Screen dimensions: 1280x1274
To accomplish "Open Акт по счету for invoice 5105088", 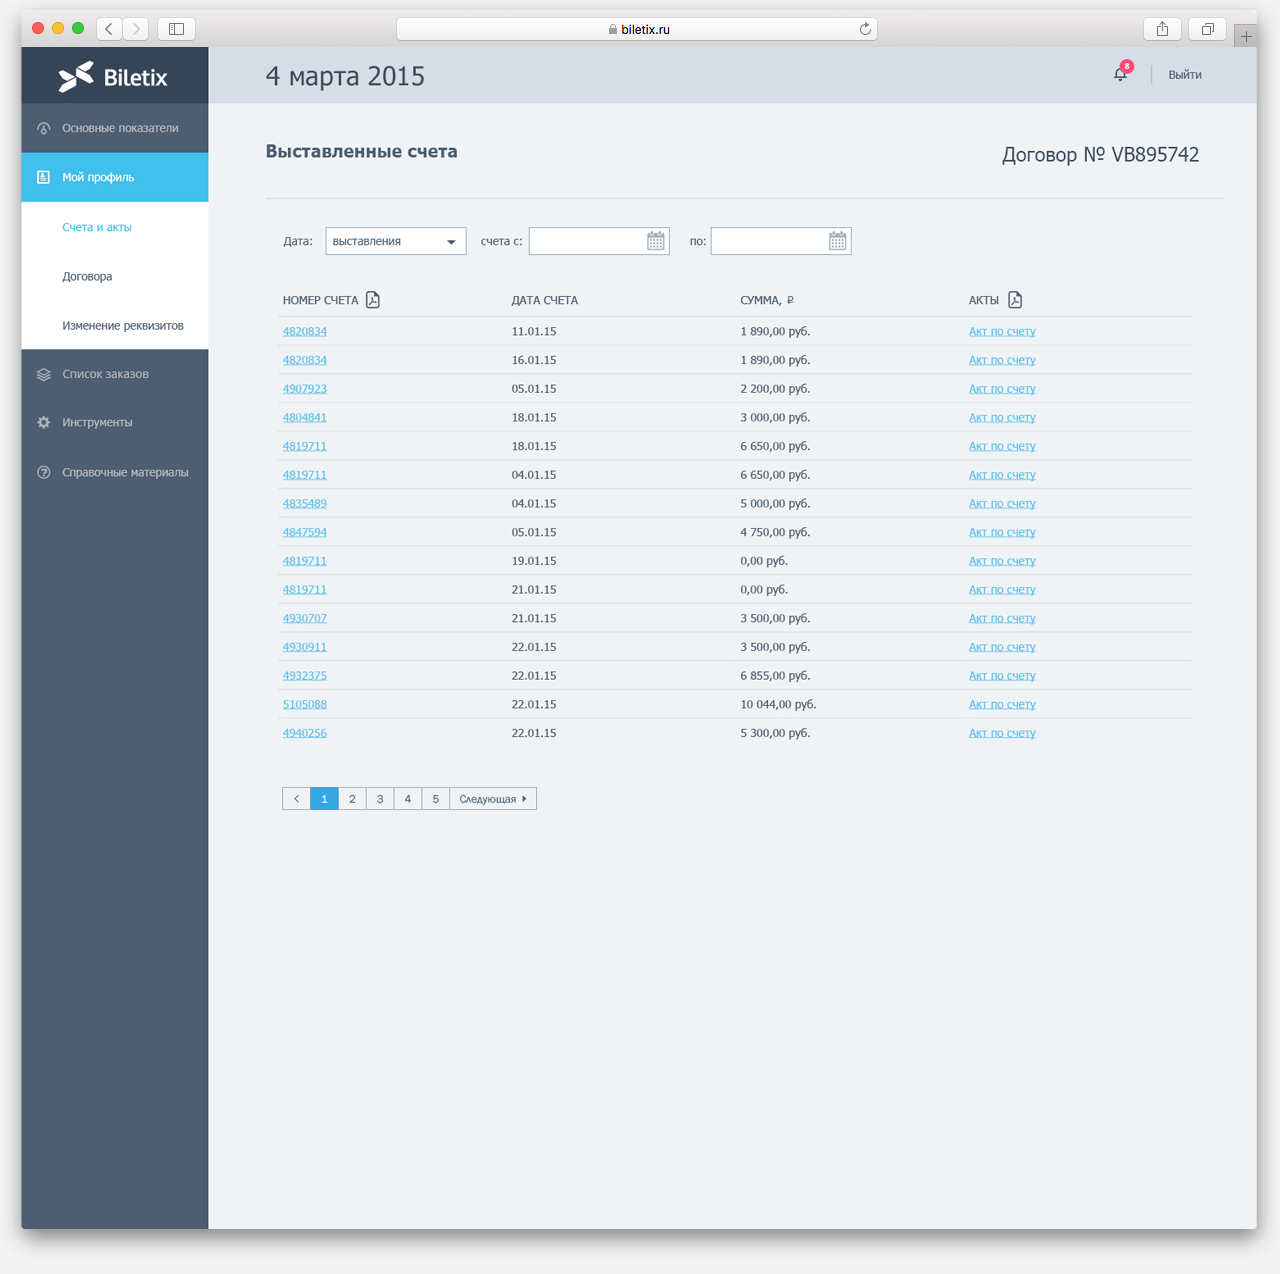I will click(1002, 704).
